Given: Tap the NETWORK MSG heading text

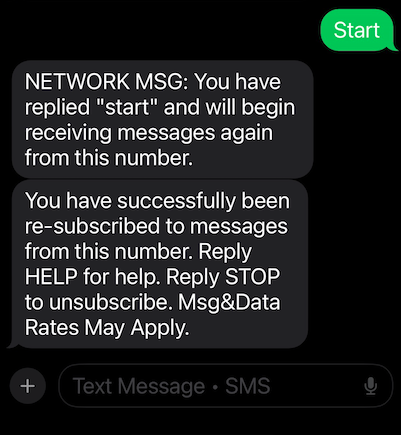Looking at the screenshot, I should tap(104, 82).
